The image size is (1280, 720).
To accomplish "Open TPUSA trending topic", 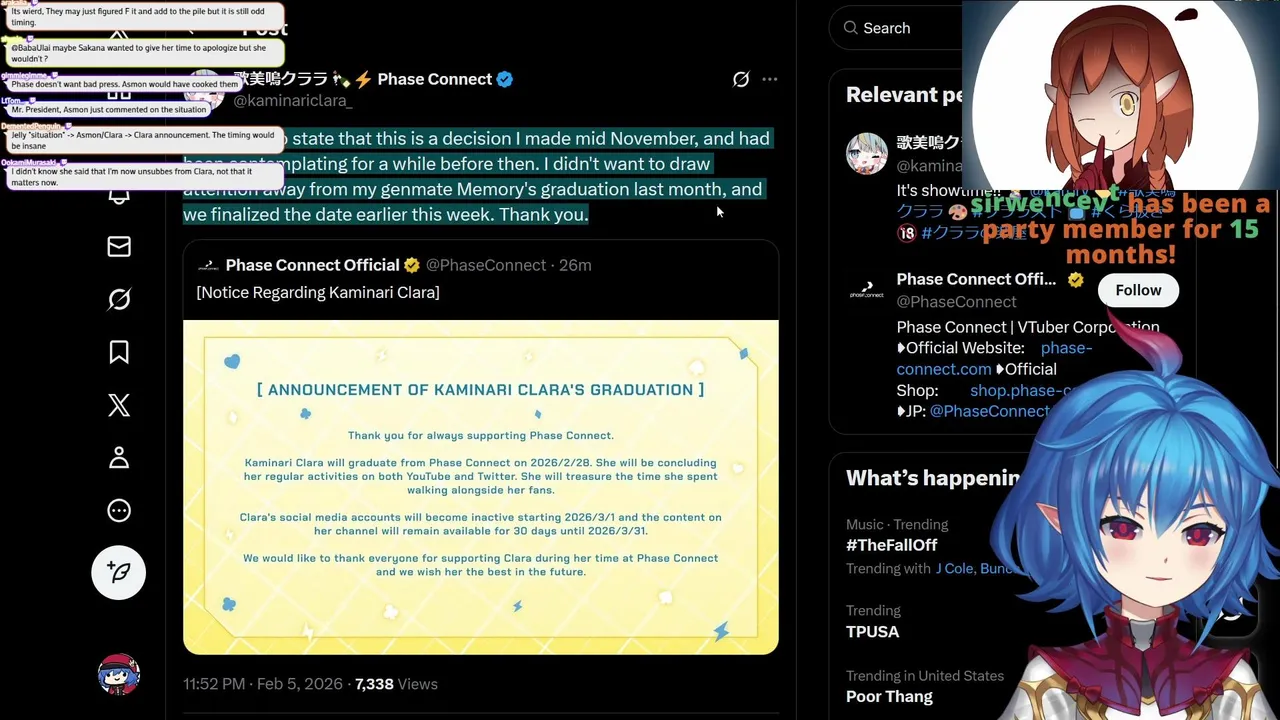I will 872,631.
